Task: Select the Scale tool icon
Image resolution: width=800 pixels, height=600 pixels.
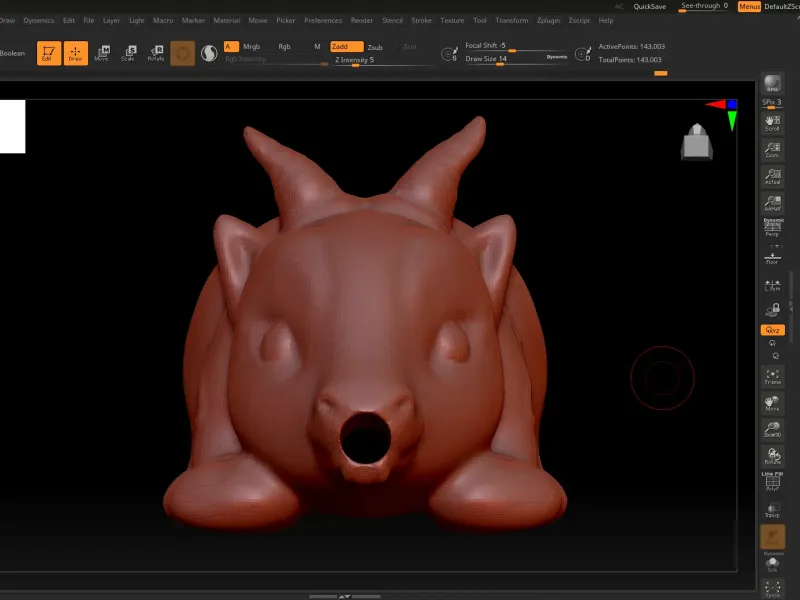Action: coord(129,53)
